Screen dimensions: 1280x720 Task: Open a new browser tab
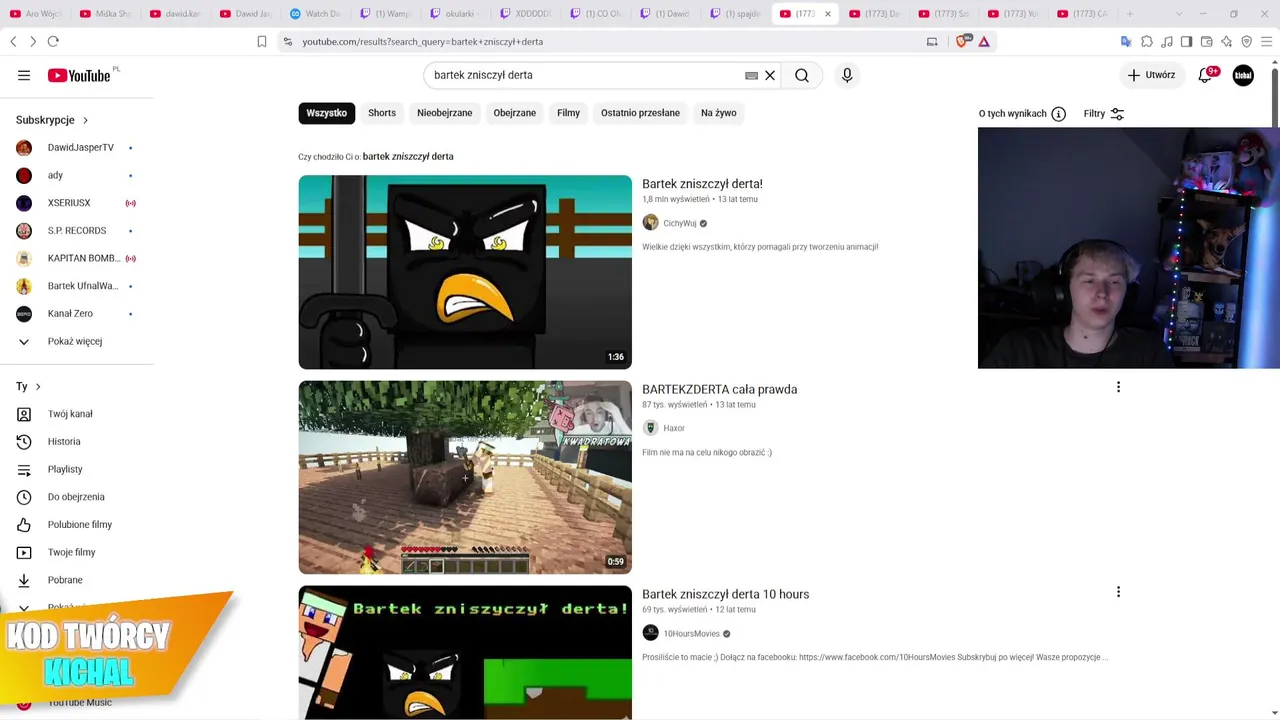1130,14
